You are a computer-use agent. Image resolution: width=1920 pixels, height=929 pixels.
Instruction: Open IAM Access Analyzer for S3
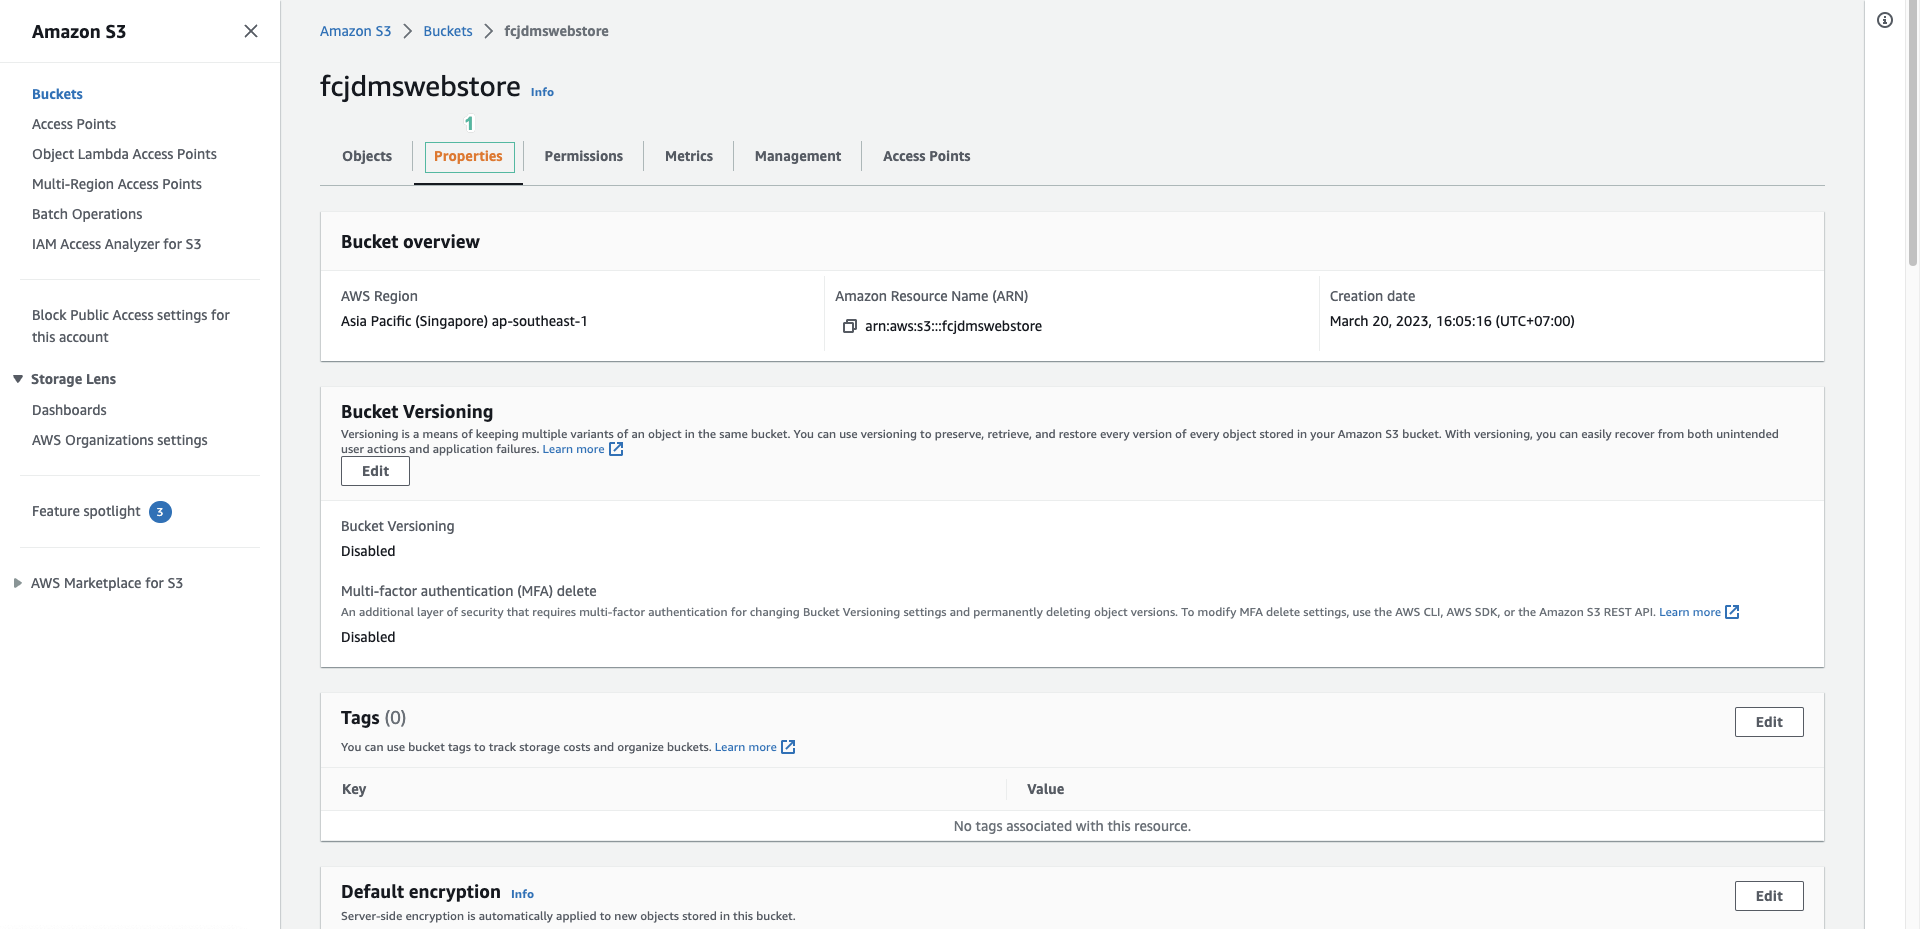click(x=116, y=244)
